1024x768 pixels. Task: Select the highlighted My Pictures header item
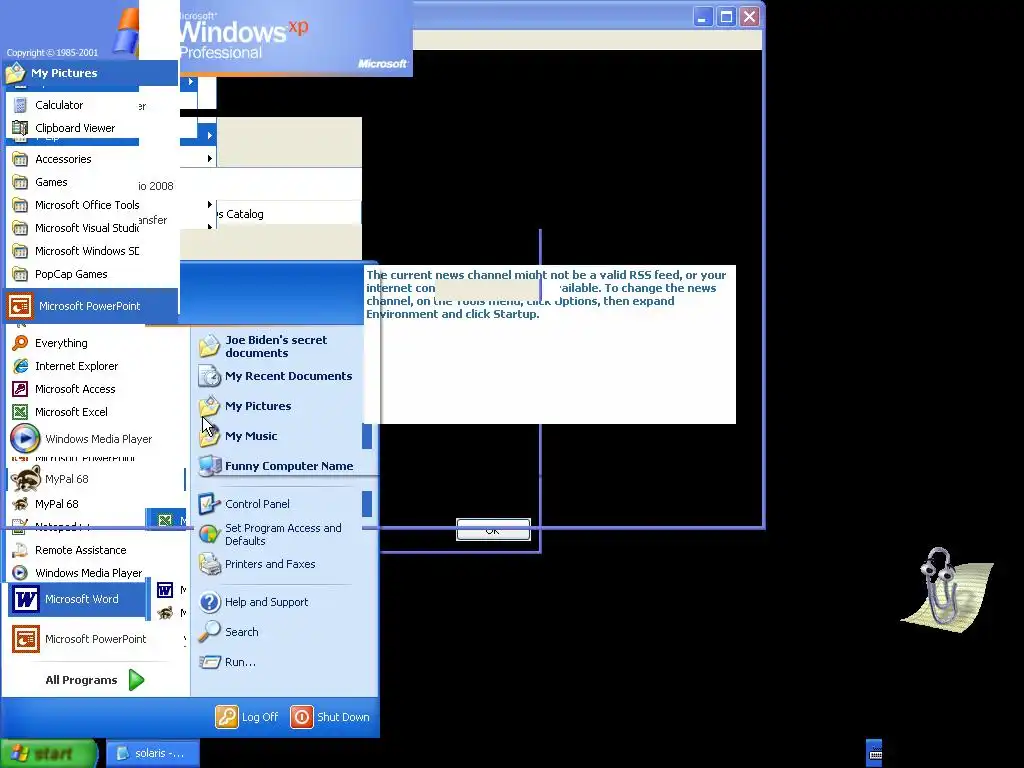click(x=91, y=73)
